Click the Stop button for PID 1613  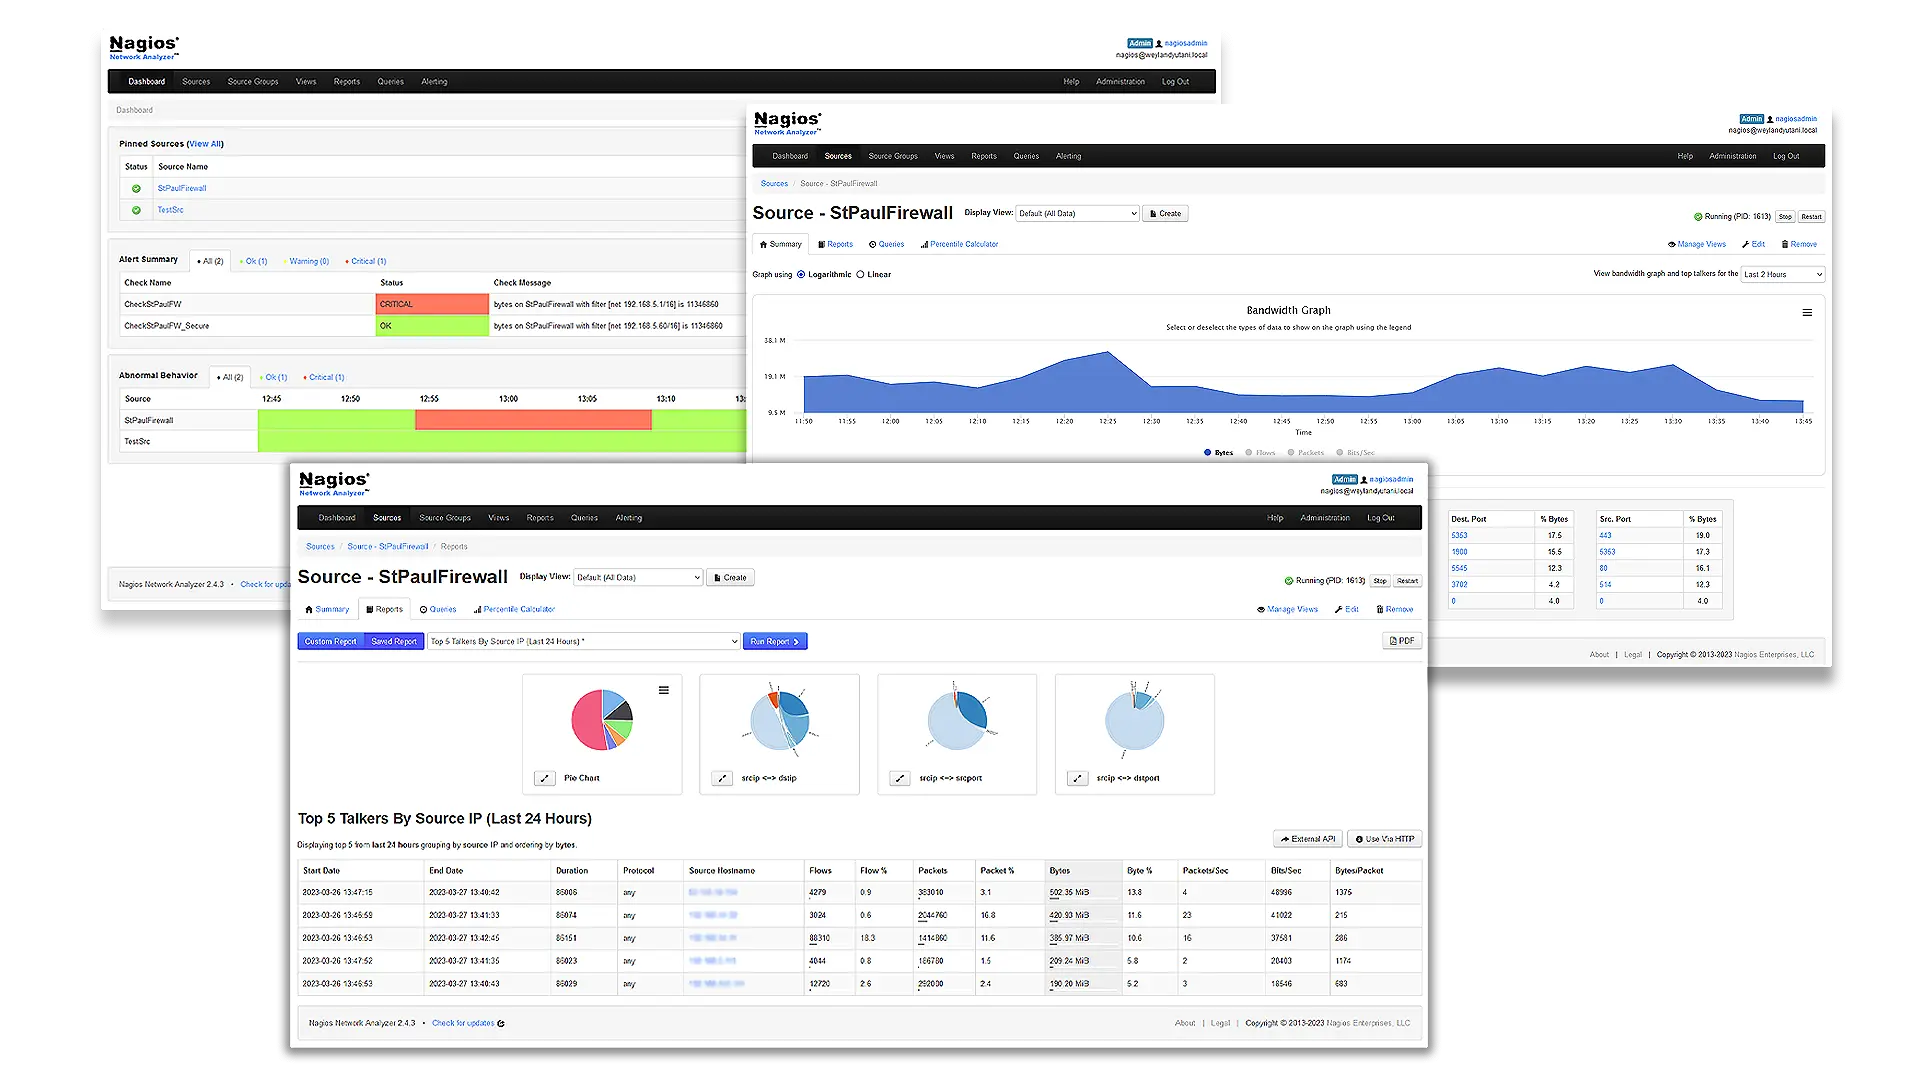tap(1379, 580)
